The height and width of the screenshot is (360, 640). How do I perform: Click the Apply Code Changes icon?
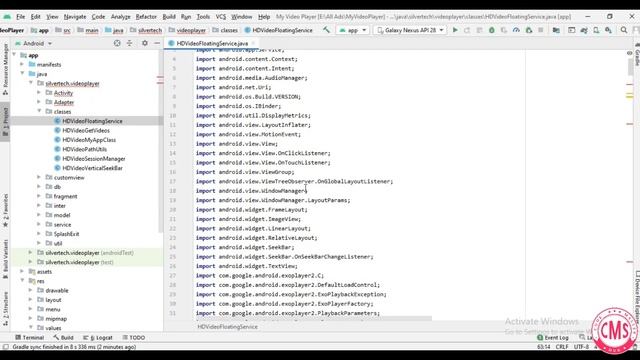pos(480,30)
